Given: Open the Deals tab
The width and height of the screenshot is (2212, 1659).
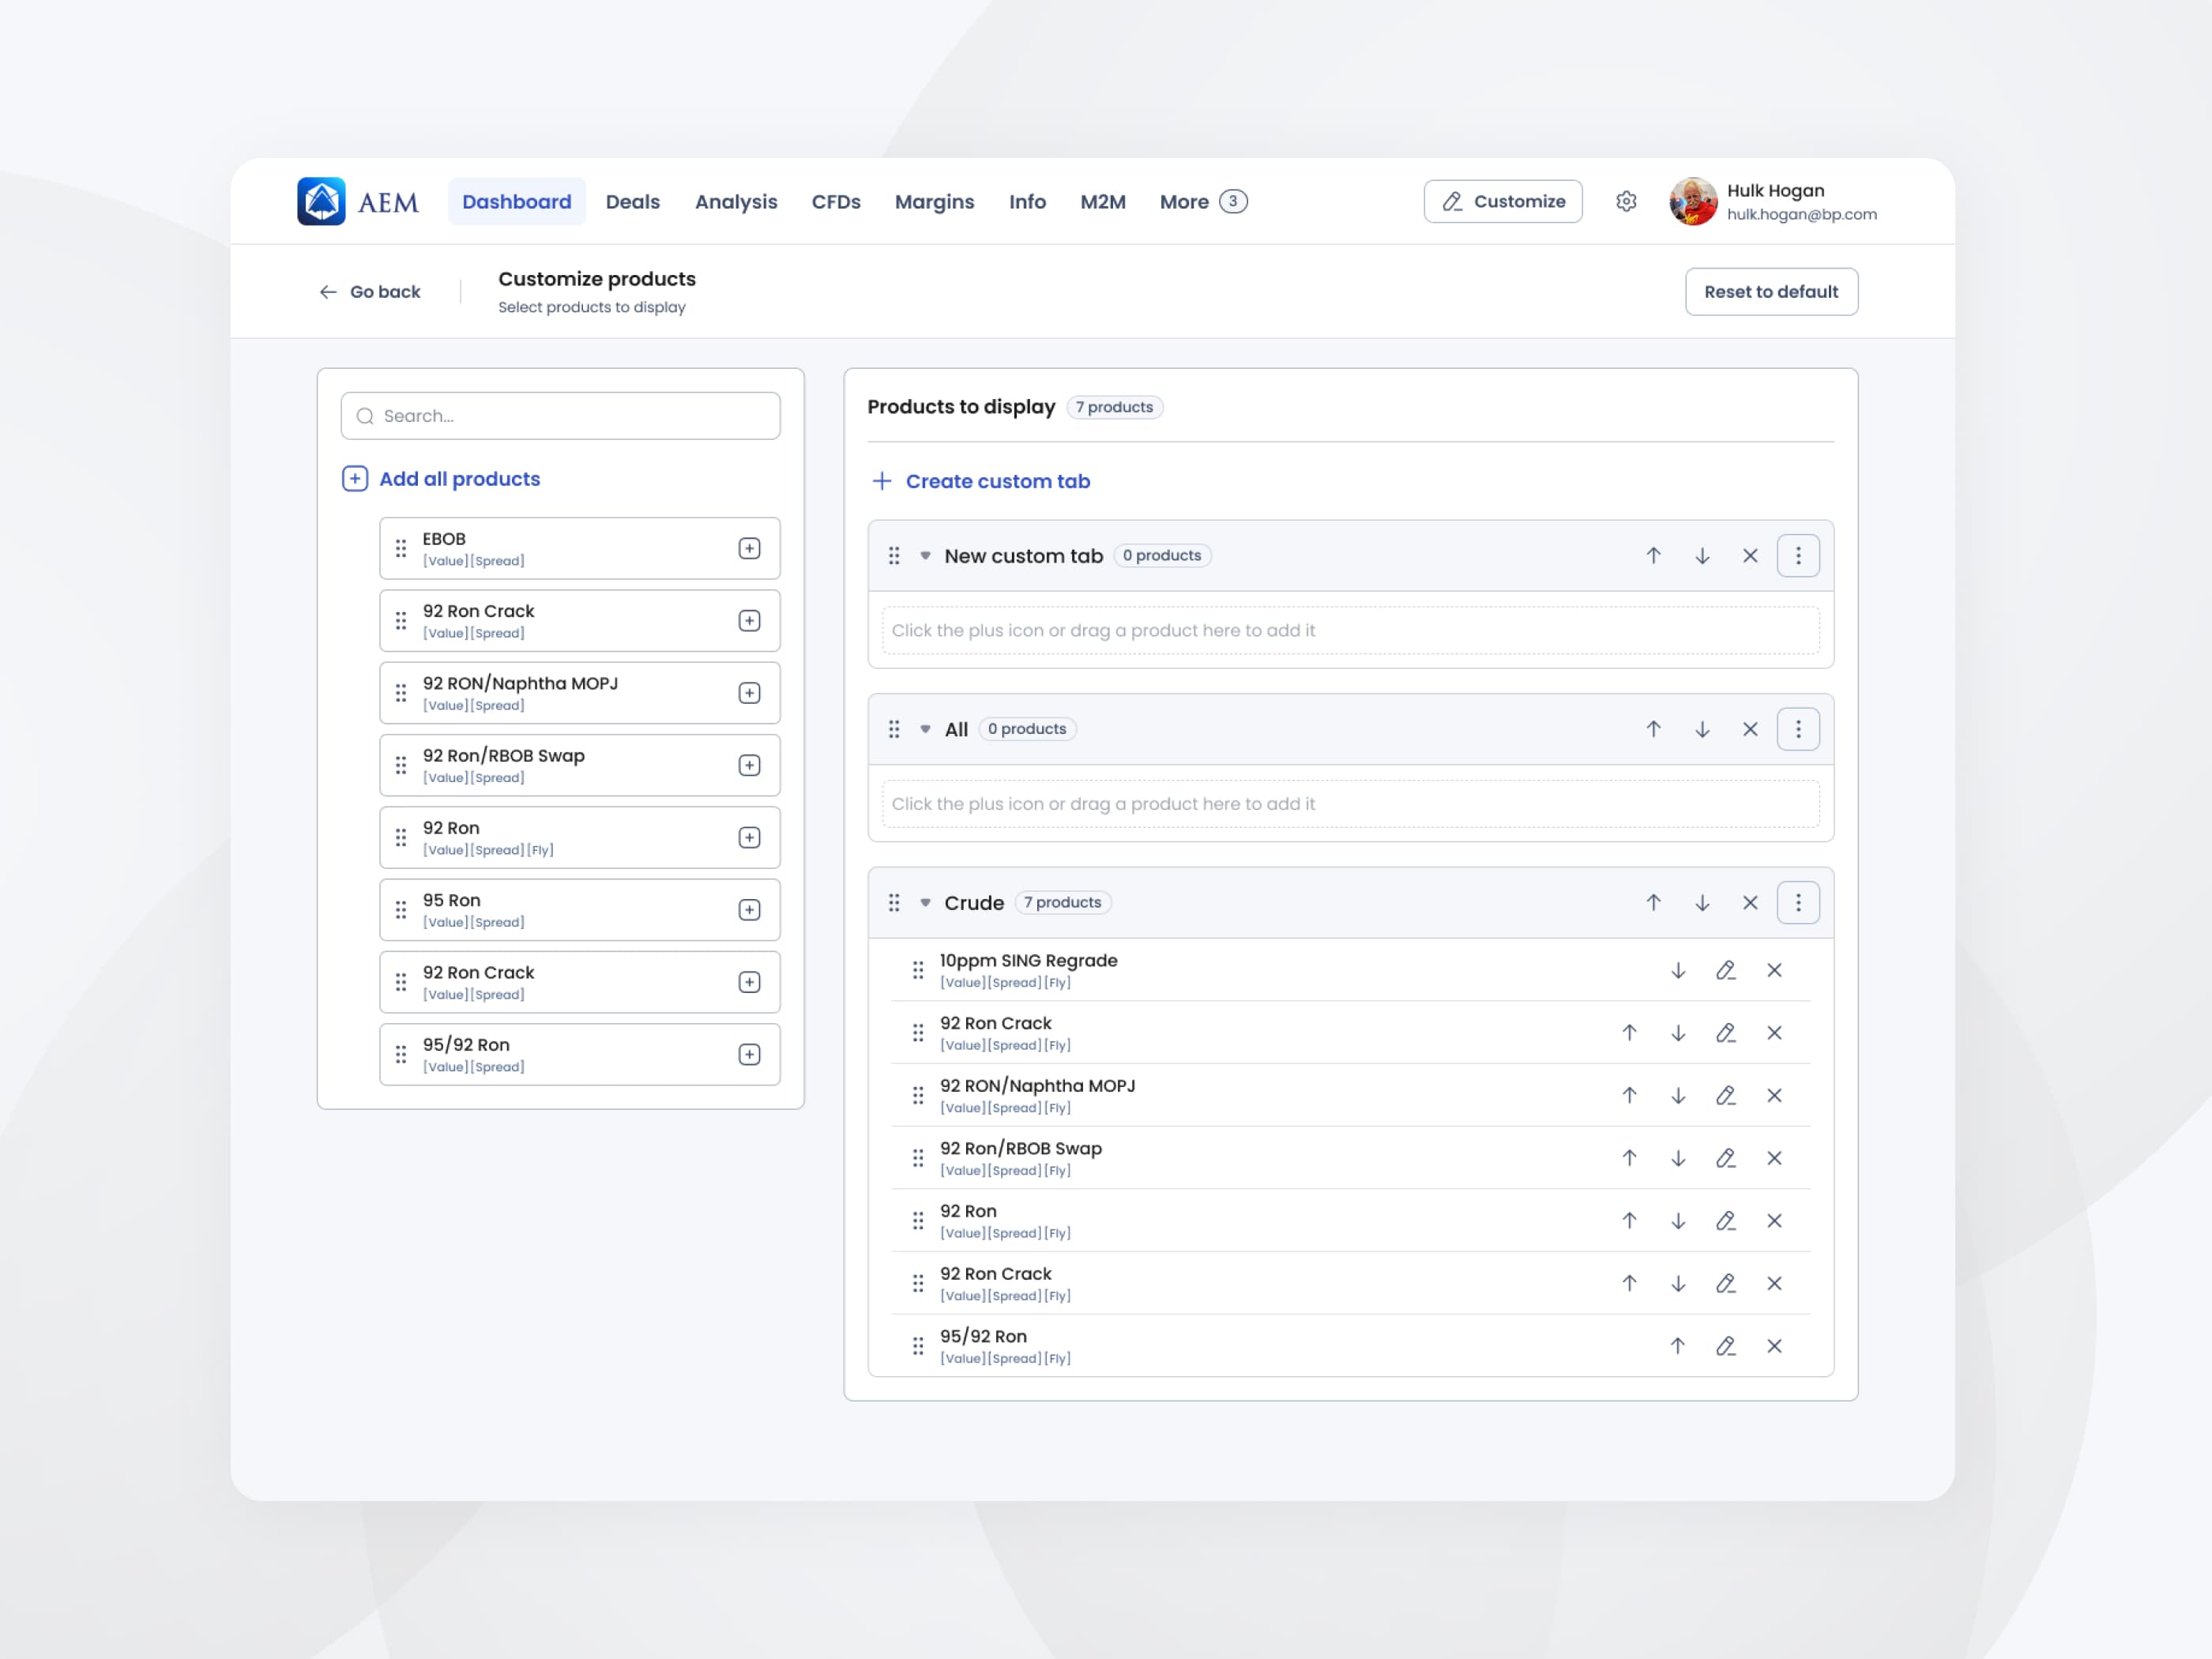Looking at the screenshot, I should tap(632, 201).
